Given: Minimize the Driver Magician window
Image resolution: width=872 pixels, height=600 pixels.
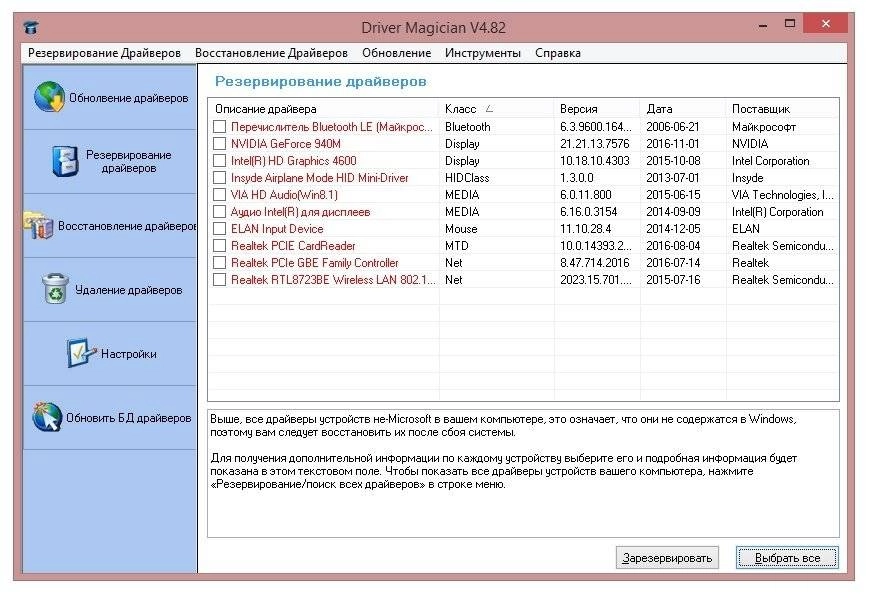Looking at the screenshot, I should (x=763, y=25).
